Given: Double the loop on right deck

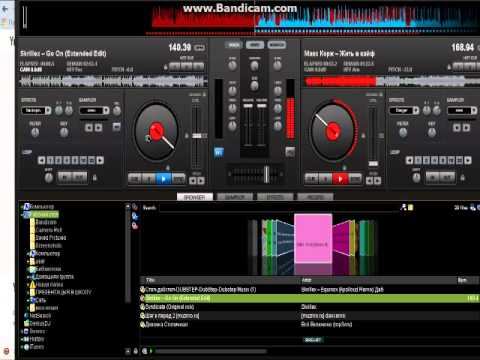Looking at the screenshot, I should click(x=468, y=160).
